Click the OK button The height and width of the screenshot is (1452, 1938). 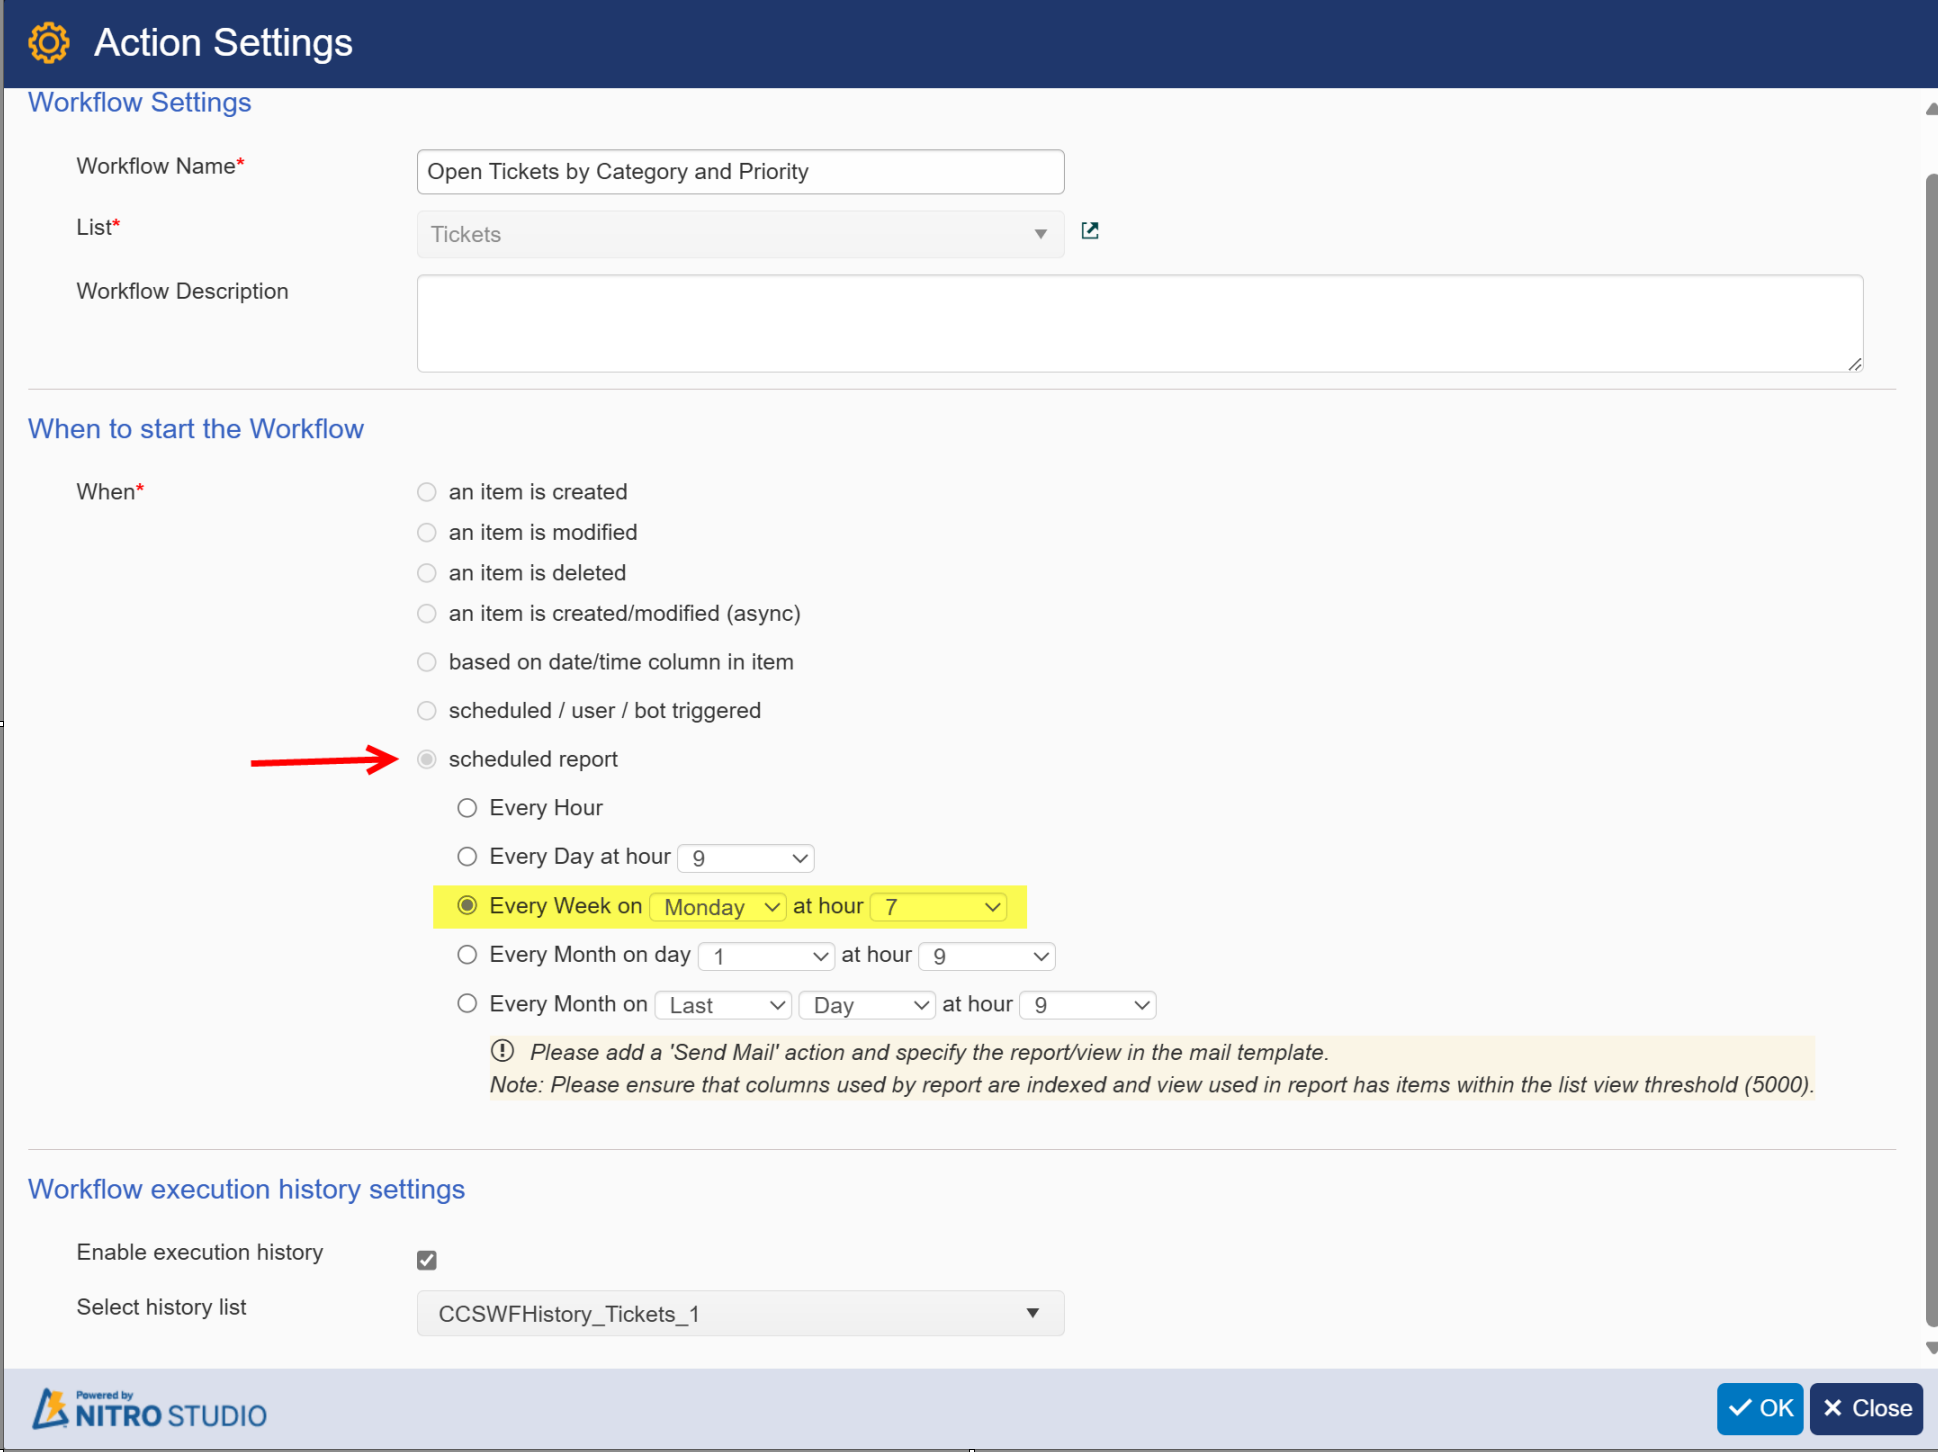1760,1408
